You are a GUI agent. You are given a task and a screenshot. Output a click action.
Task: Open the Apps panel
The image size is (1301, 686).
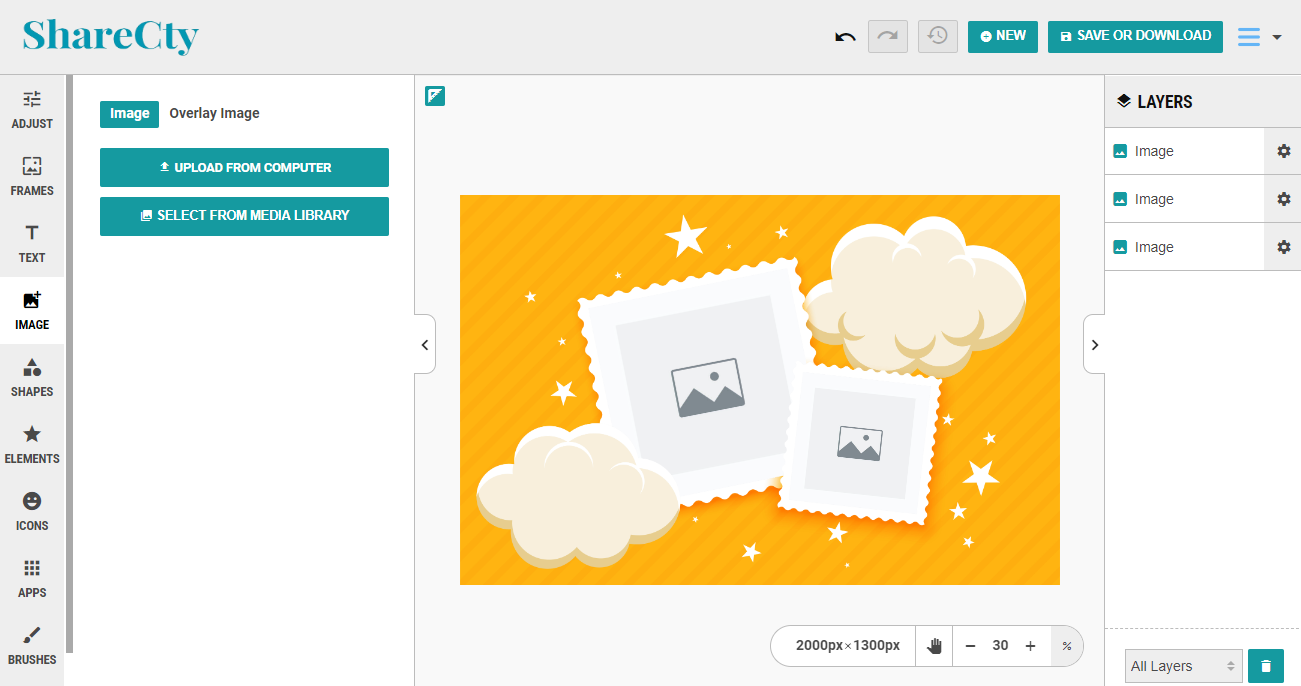32,578
